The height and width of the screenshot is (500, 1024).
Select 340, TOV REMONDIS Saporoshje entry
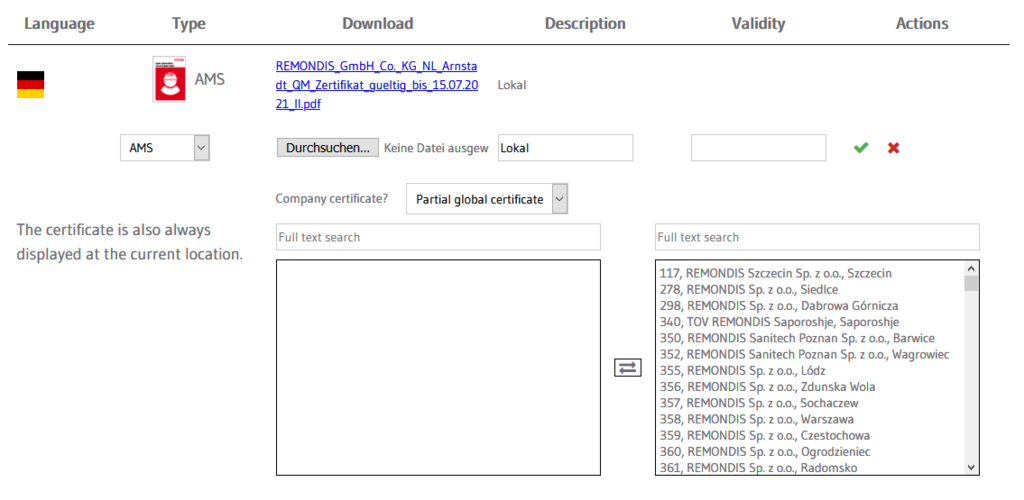pyautogui.click(x=780, y=322)
